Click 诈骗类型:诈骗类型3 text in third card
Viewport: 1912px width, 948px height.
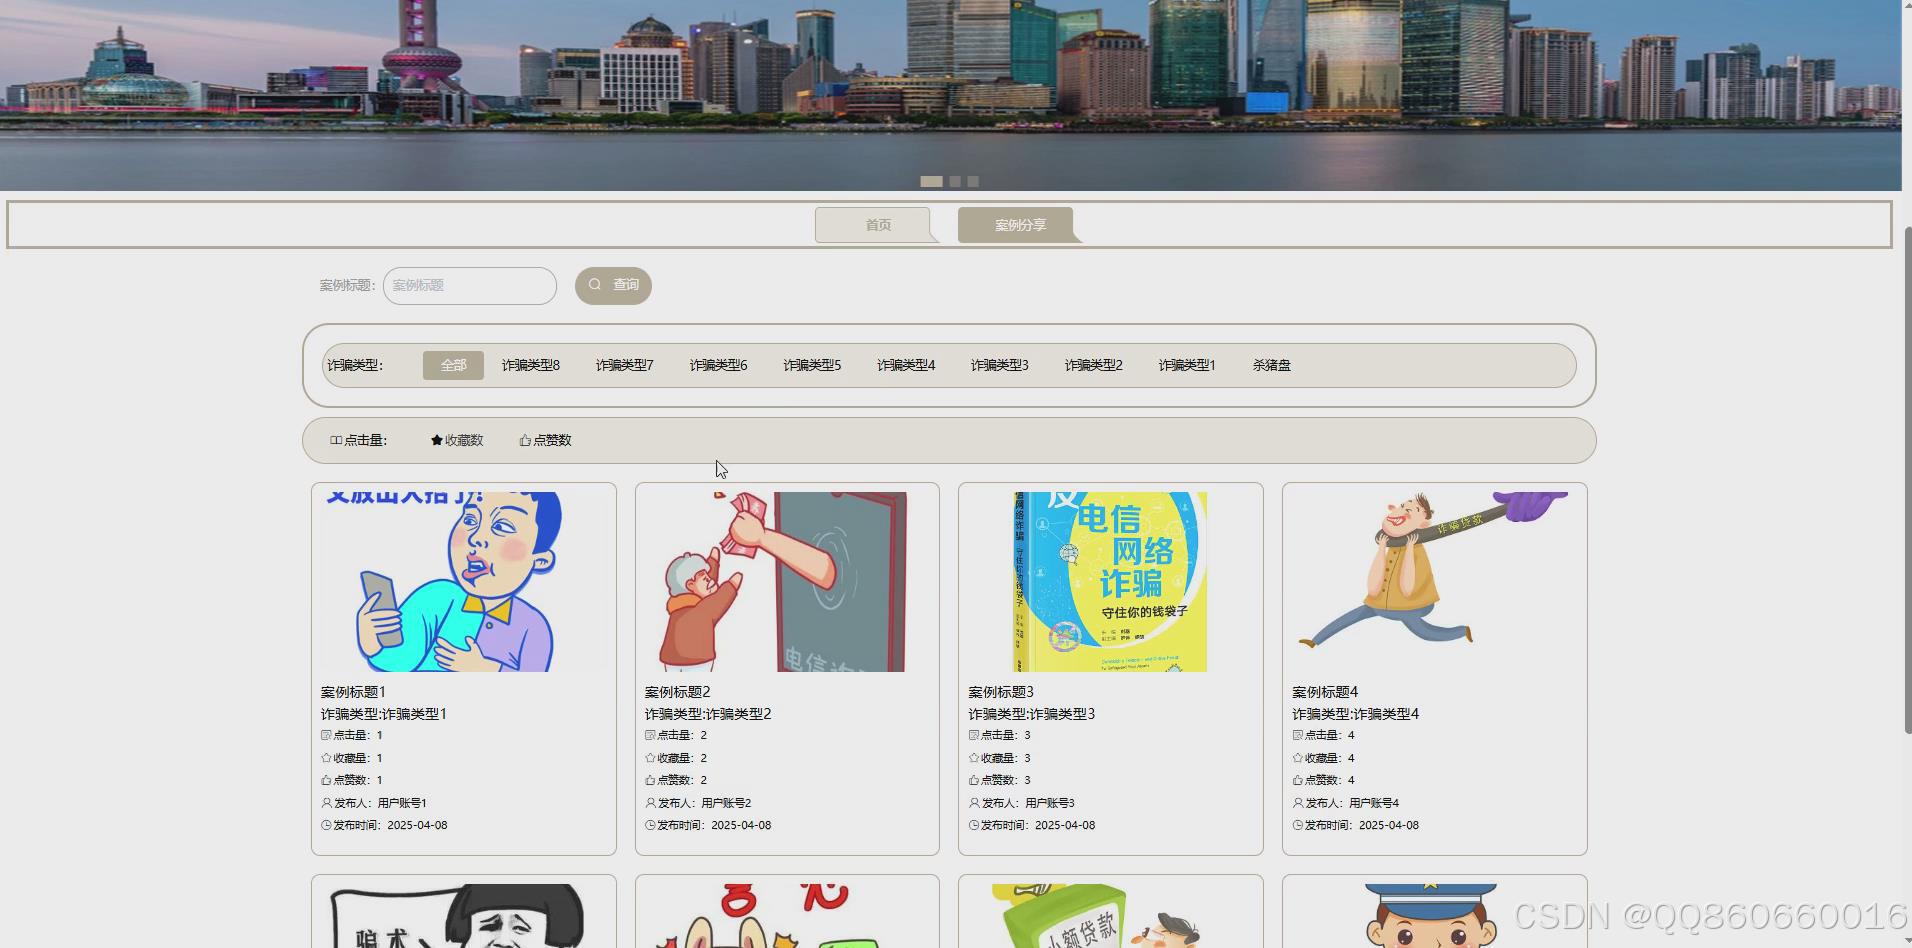[1032, 714]
